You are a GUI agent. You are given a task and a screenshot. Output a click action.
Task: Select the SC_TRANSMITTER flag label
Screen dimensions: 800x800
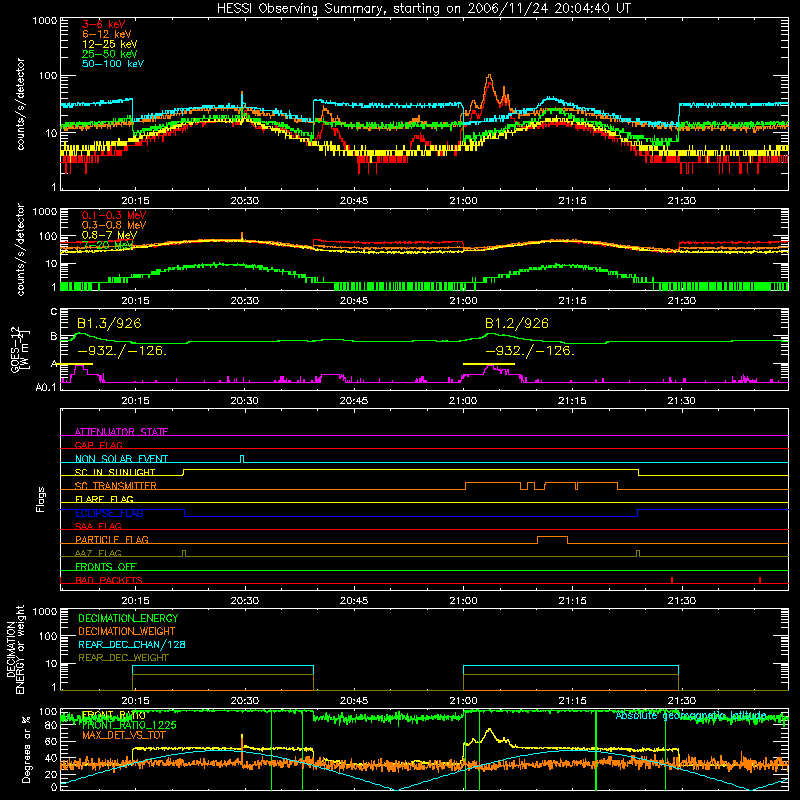point(116,486)
